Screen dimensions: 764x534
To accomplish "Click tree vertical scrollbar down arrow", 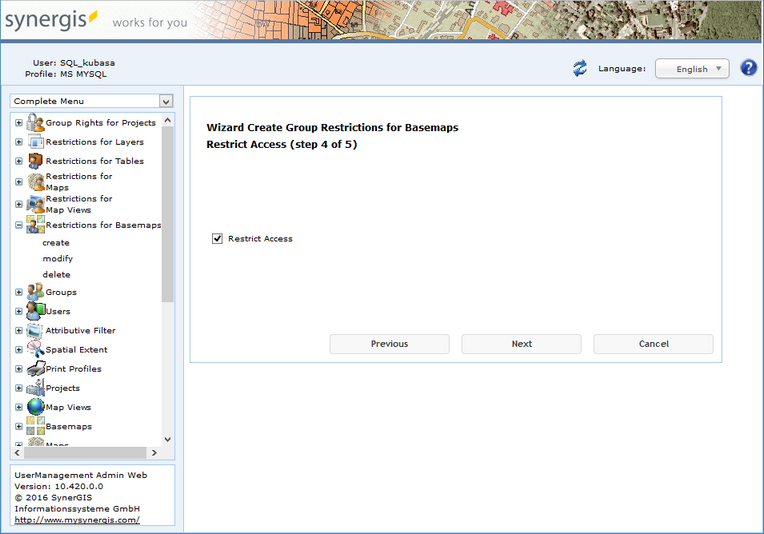I will pyautogui.click(x=168, y=439).
